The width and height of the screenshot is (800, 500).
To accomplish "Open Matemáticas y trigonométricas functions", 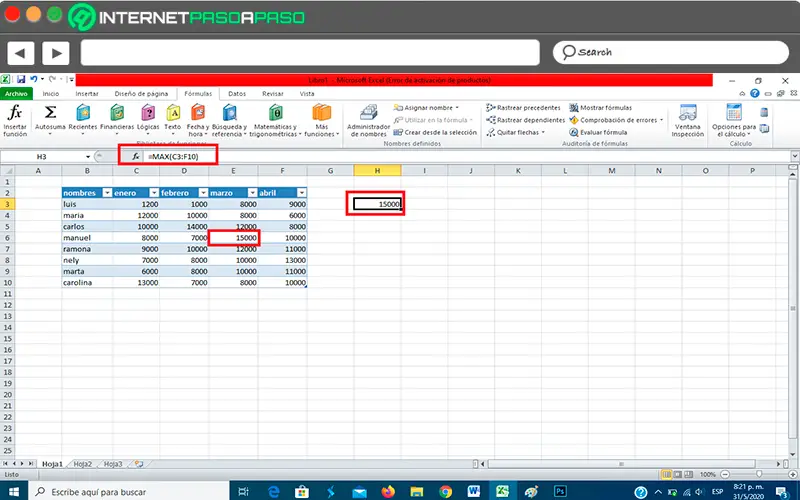I will pyautogui.click(x=275, y=120).
